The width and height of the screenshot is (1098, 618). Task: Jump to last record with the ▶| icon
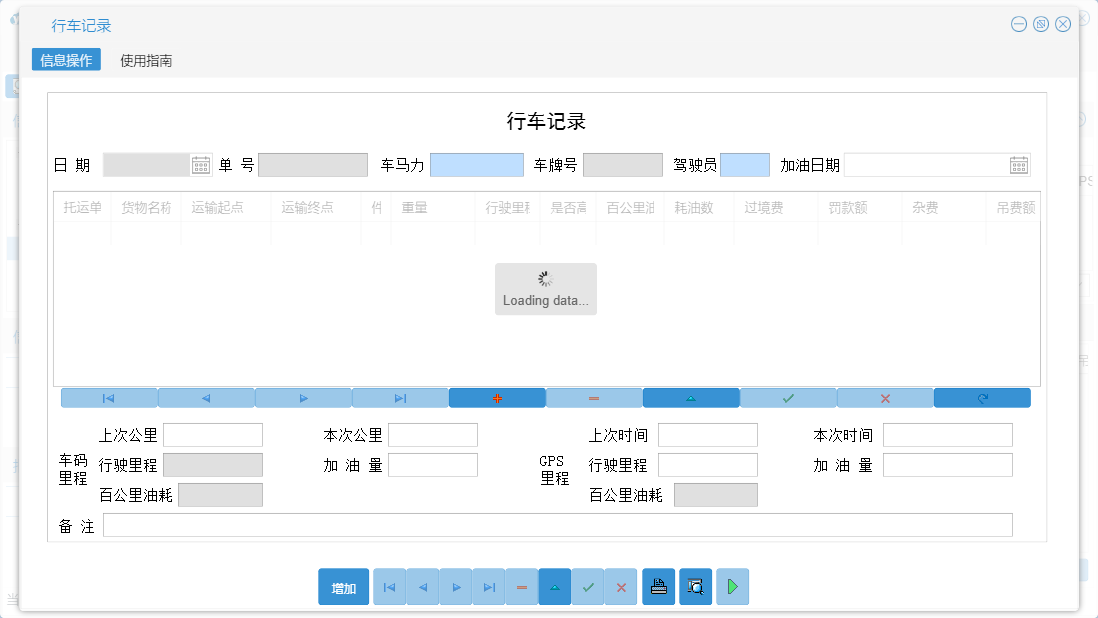(x=400, y=397)
